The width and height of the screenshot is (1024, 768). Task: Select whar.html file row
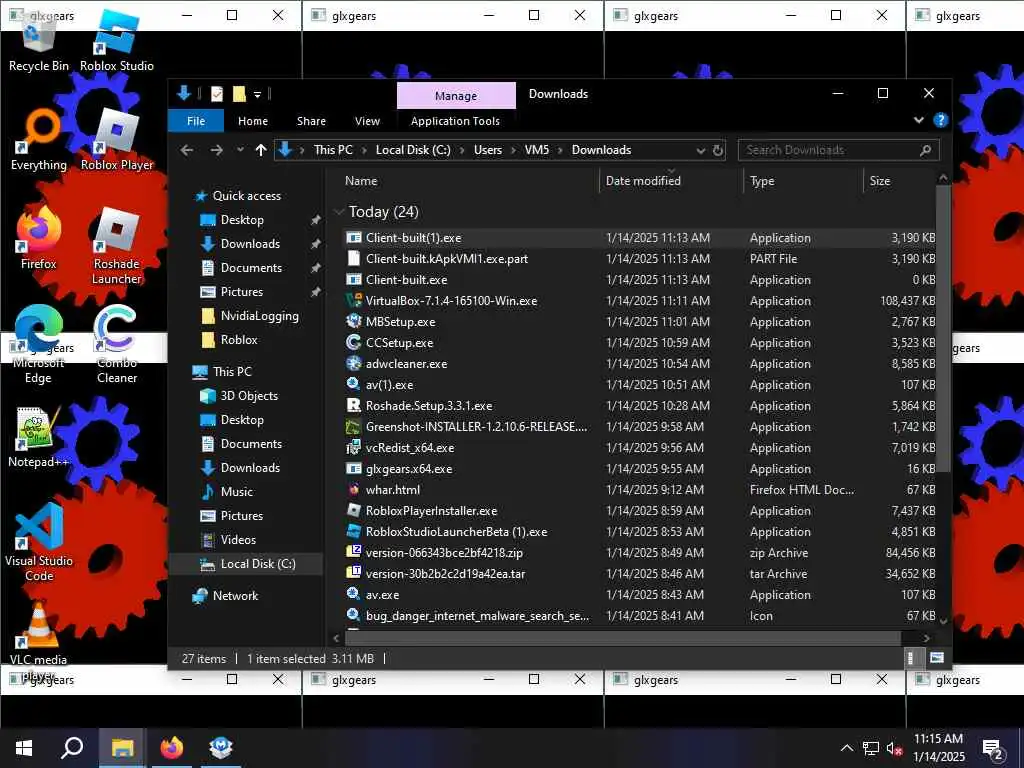(640, 490)
